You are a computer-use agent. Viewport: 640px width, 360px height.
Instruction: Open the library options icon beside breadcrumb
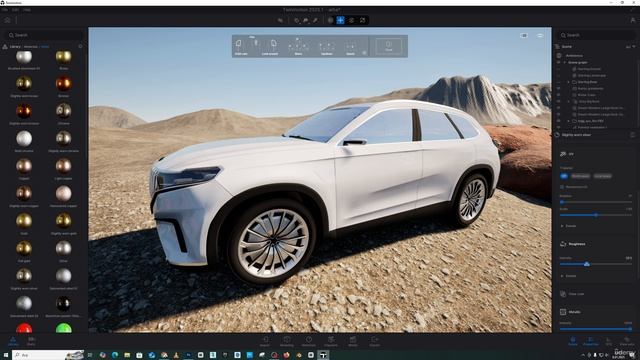(x=80, y=47)
